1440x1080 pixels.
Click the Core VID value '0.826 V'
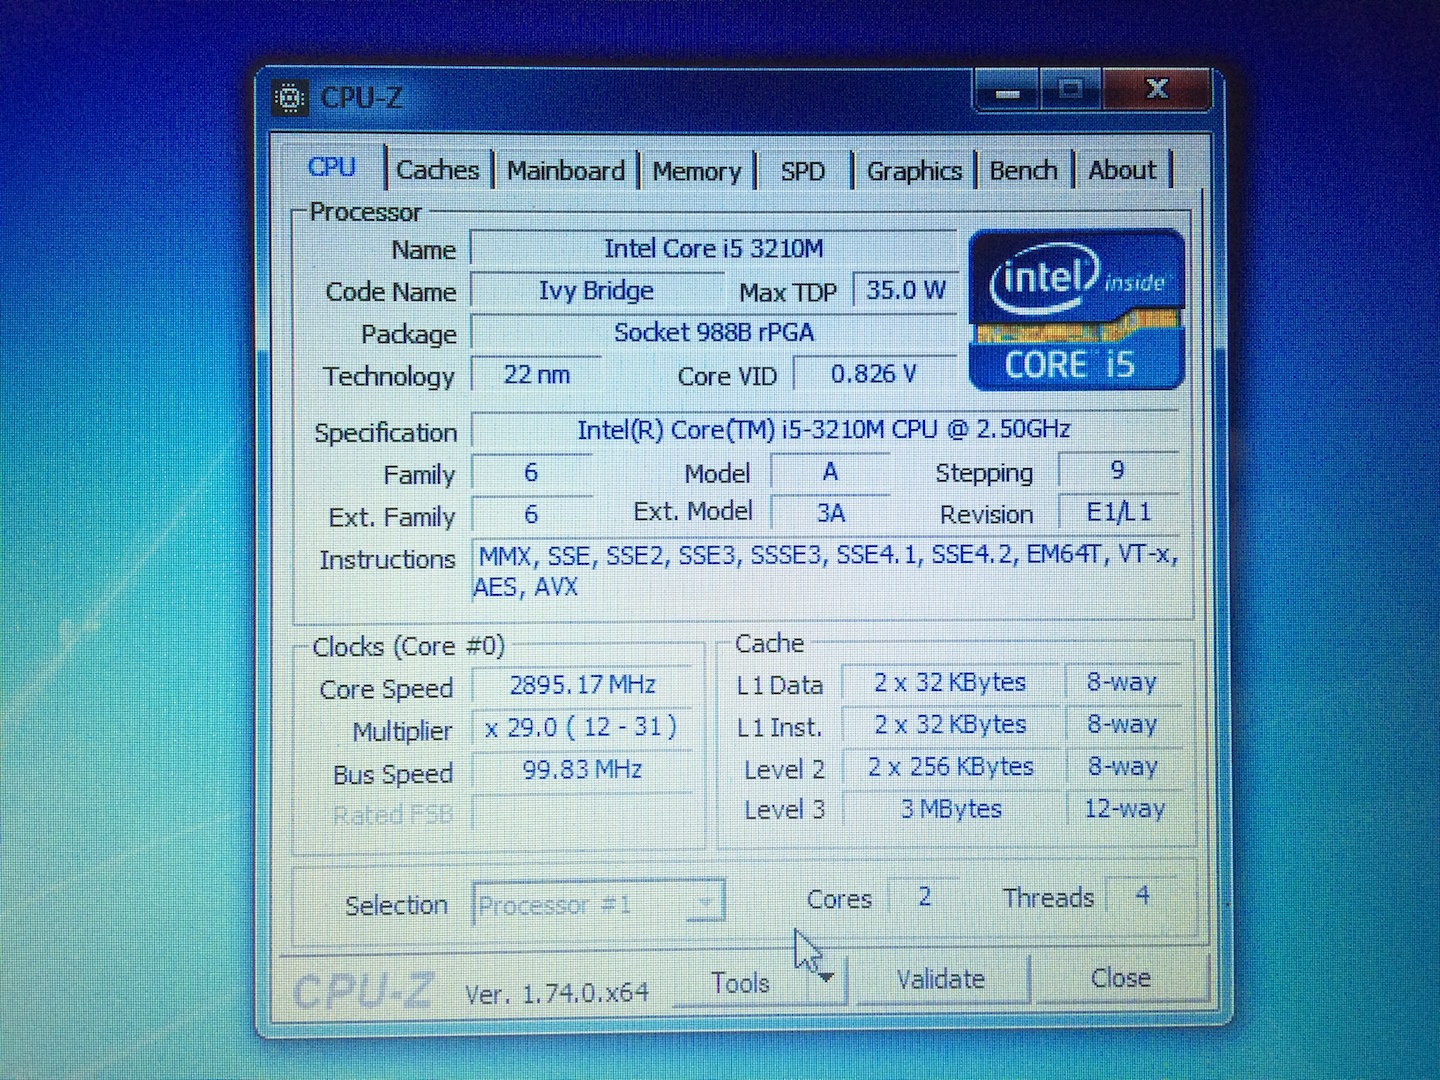(874, 374)
